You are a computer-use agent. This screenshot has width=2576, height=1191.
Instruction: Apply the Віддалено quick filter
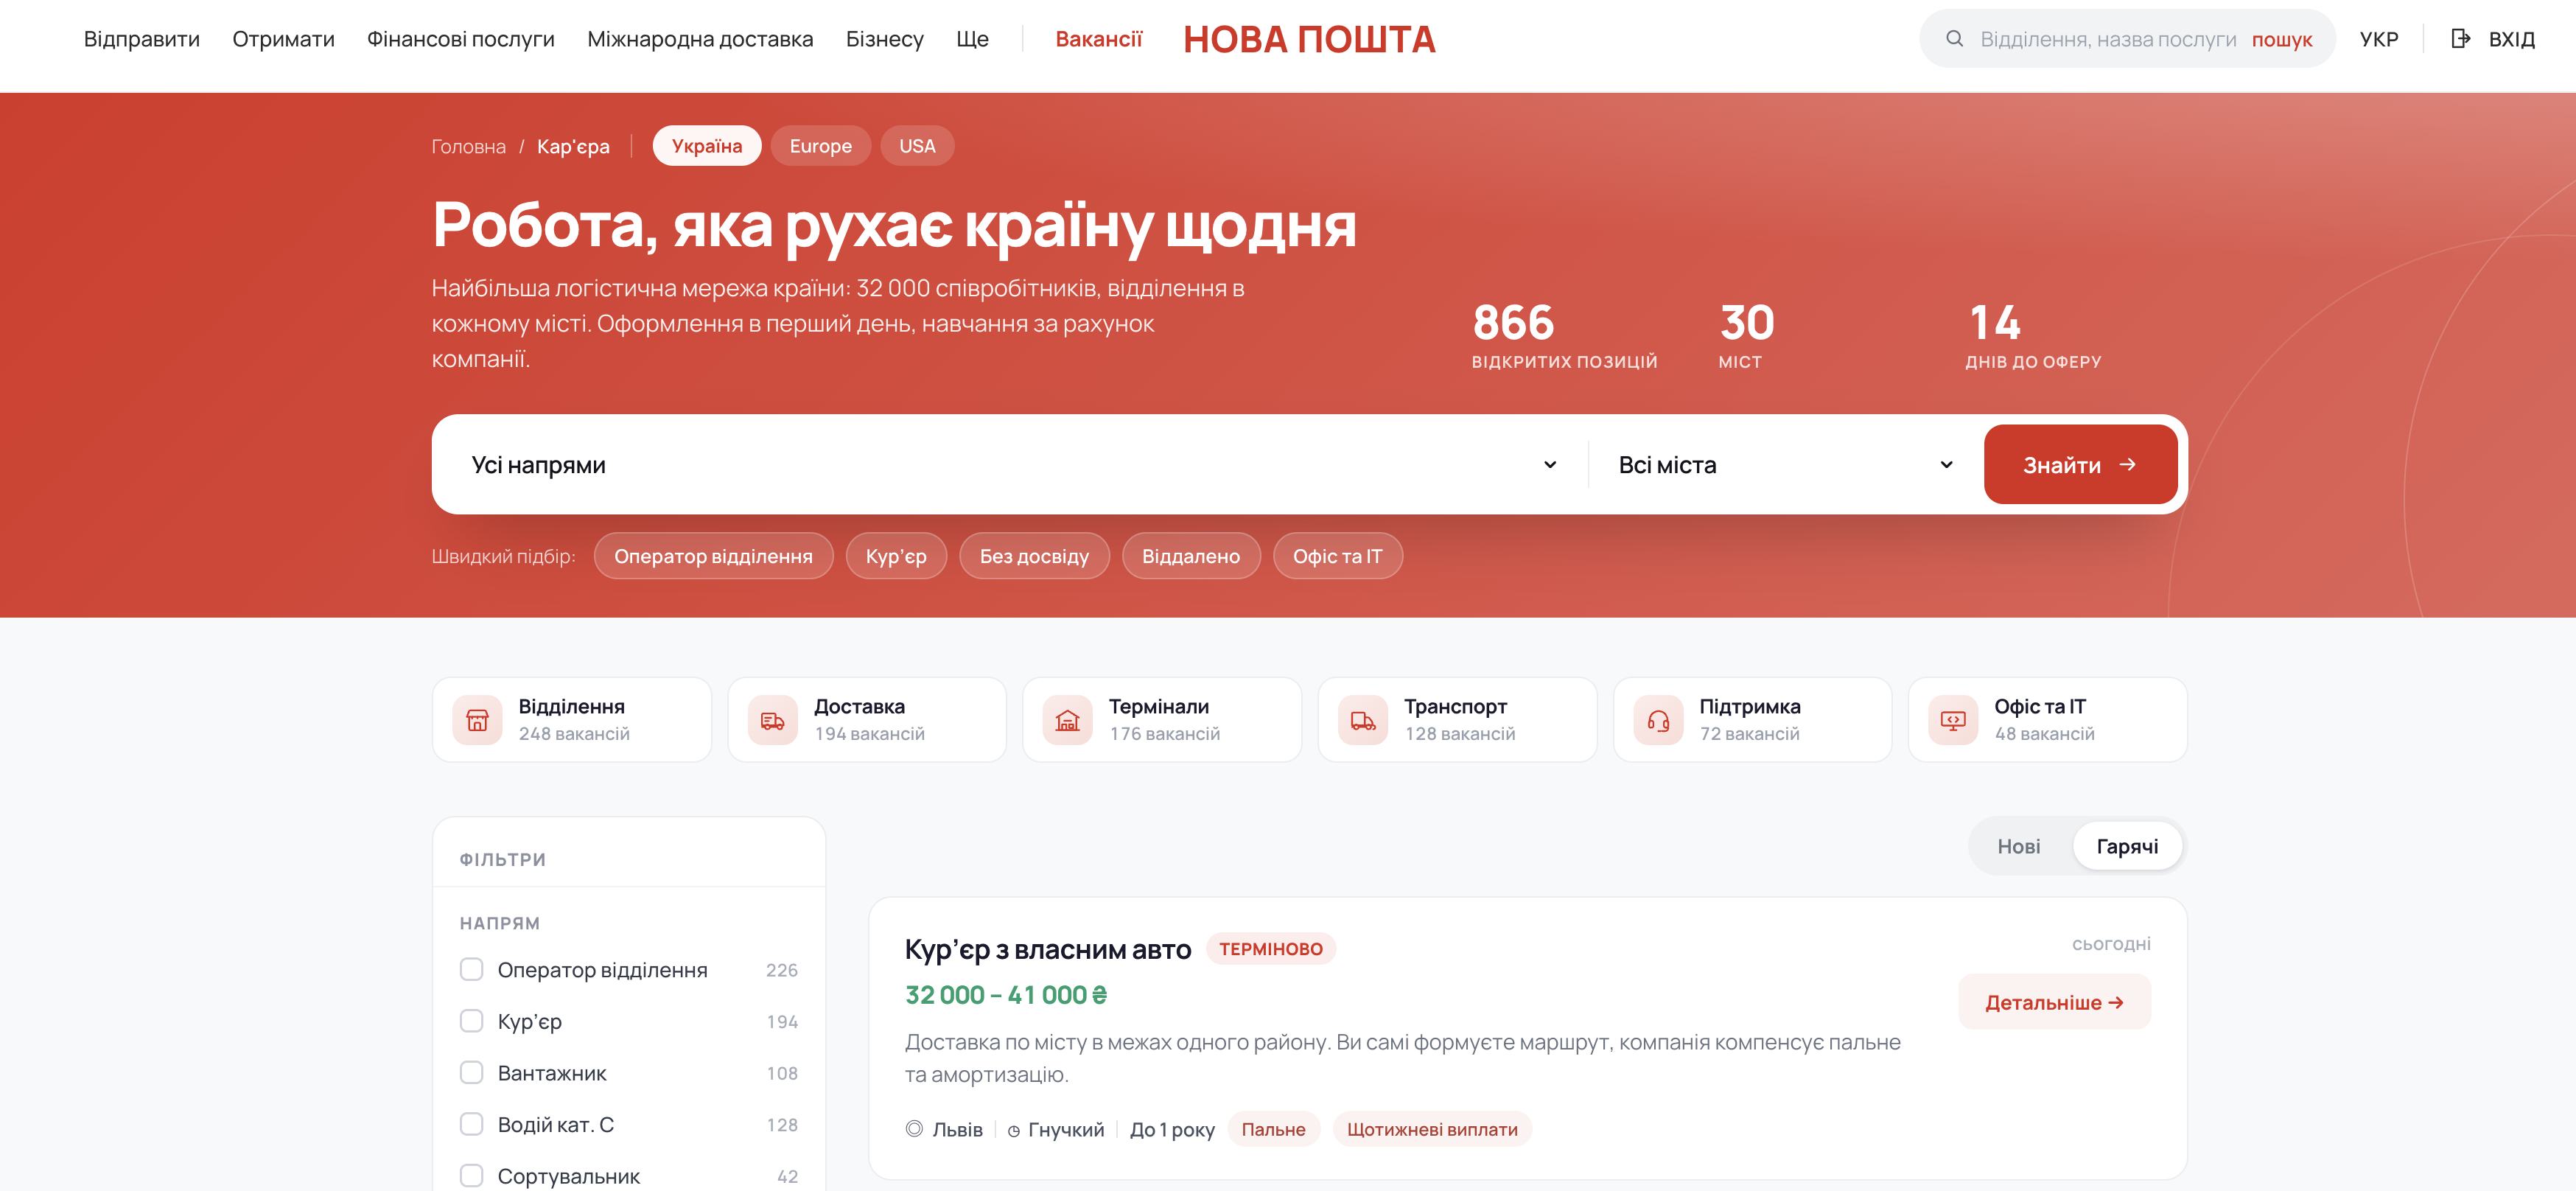[1191, 556]
